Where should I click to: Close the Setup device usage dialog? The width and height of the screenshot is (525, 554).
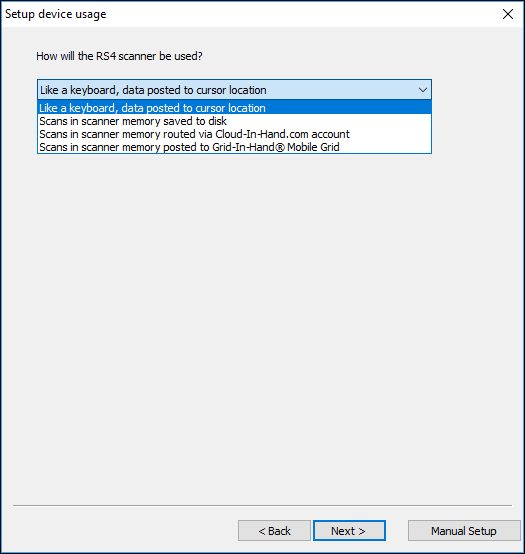pyautogui.click(x=508, y=14)
